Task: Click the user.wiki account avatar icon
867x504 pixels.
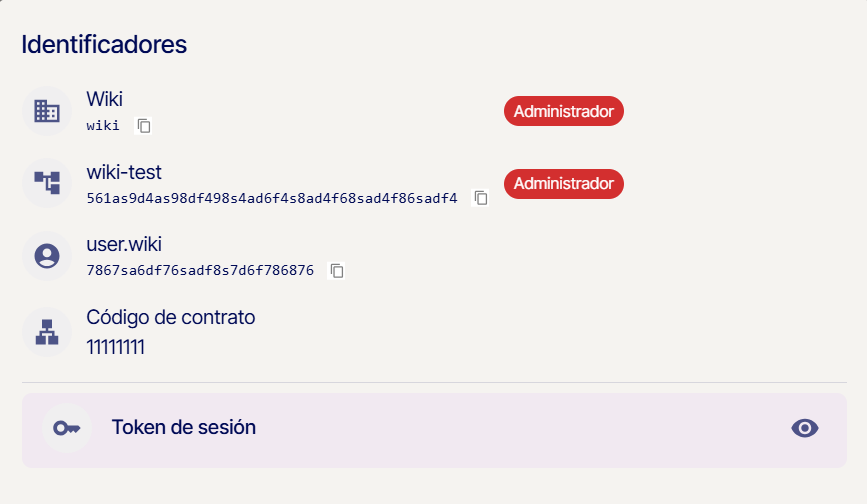Action: tap(47, 256)
